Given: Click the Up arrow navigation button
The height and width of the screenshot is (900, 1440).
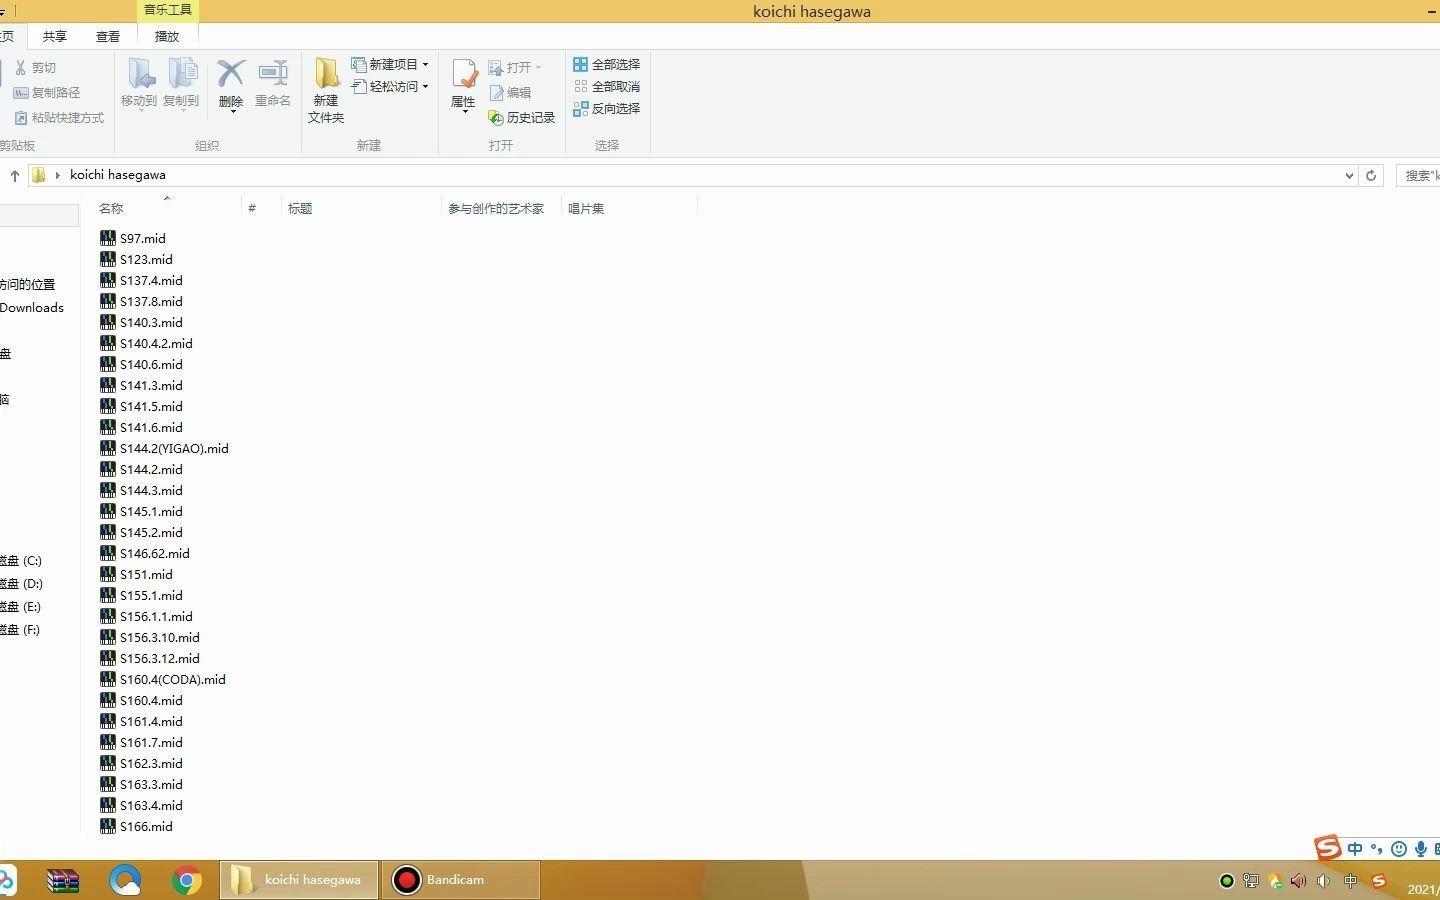Looking at the screenshot, I should [14, 175].
